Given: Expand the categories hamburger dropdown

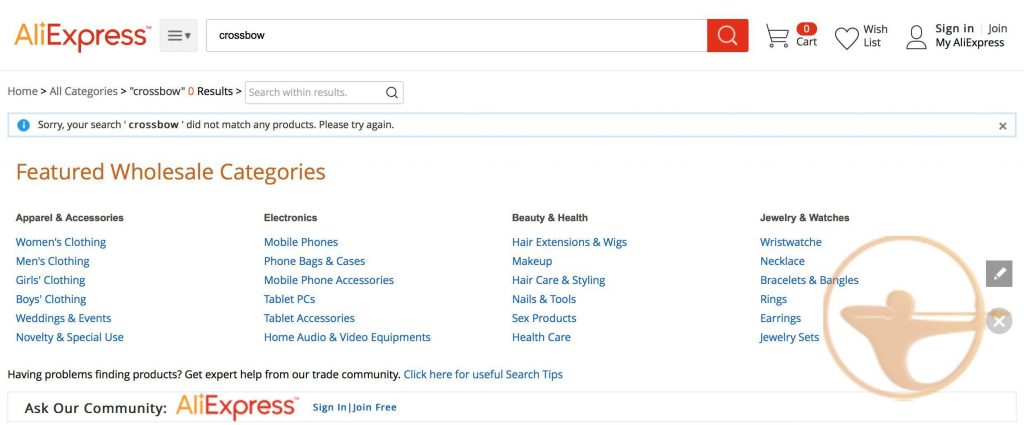Looking at the screenshot, I should [179, 35].
